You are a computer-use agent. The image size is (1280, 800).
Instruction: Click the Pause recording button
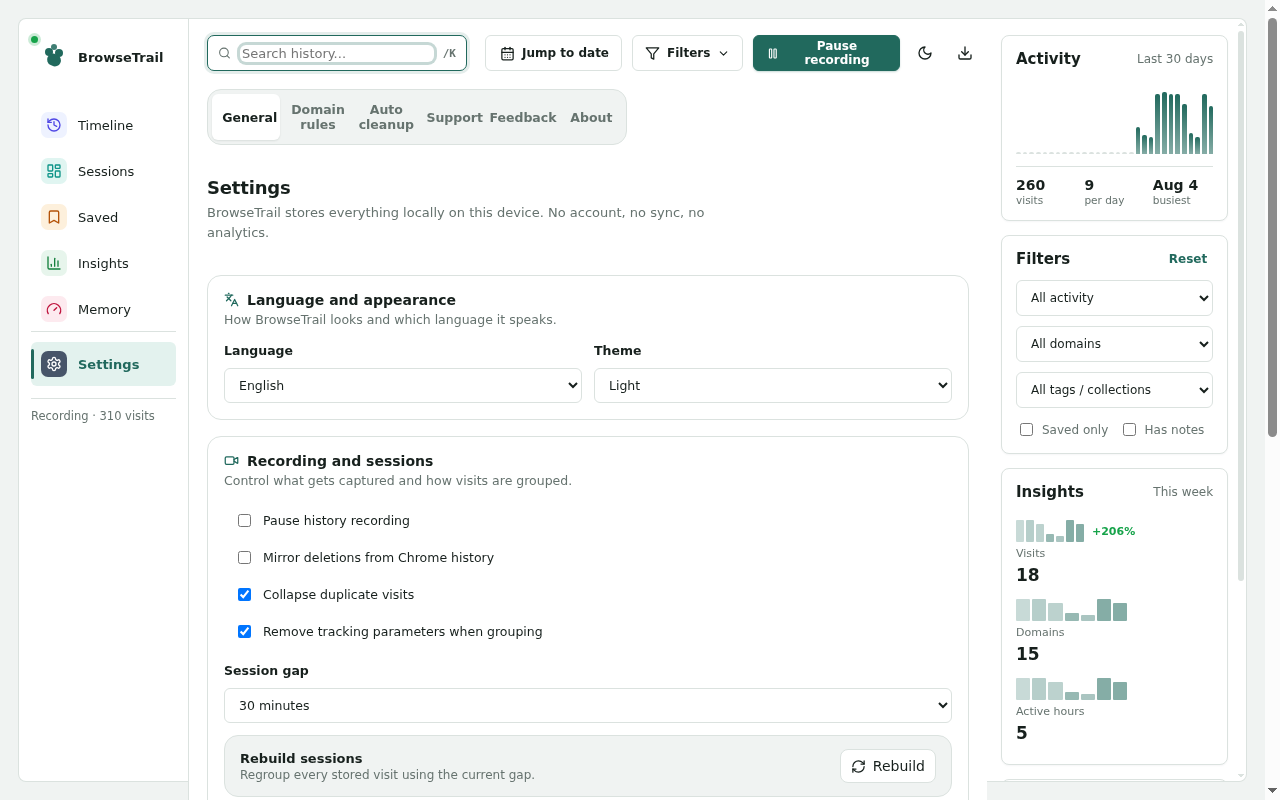[x=826, y=53]
